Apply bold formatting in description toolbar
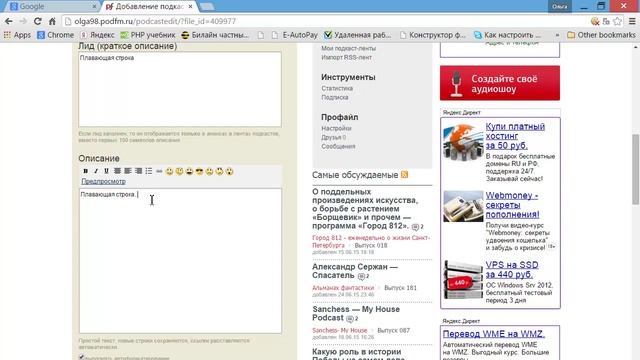This screenshot has height=360, width=640. [85, 171]
